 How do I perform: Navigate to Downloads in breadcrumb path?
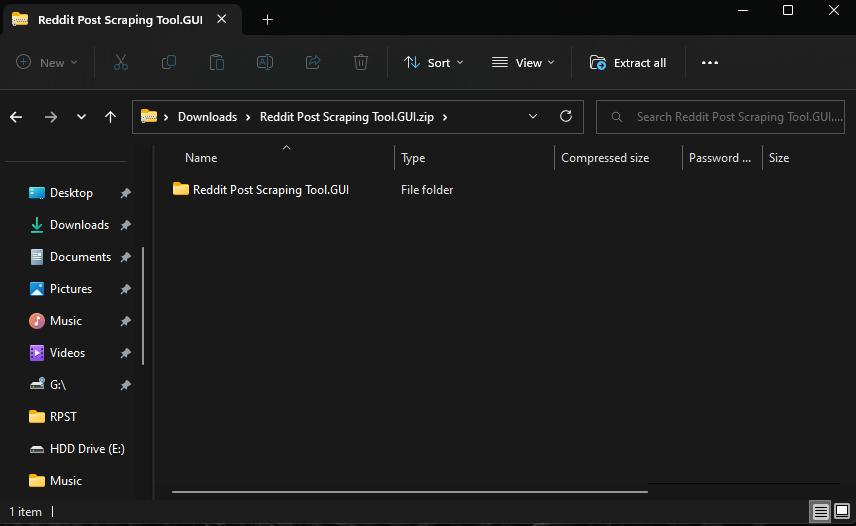(x=207, y=117)
